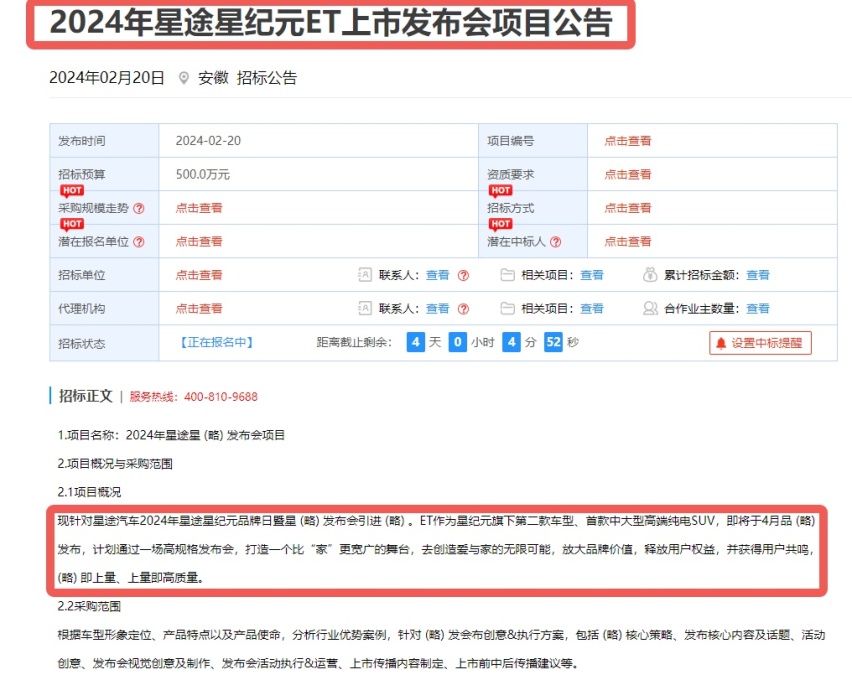The image size is (852, 680).
Task: Click 查看 for 代理机构 联系人
Action: tap(437, 309)
